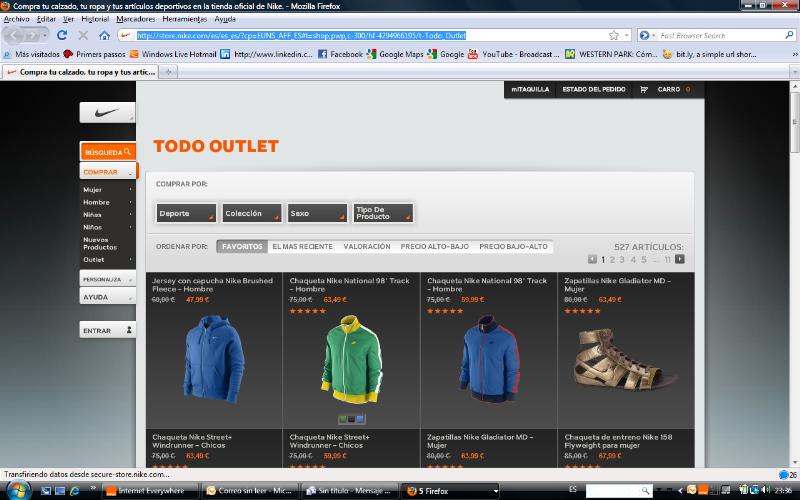The image size is (800, 500).
Task: Click the taskbar desktop search field
Action: [x=619, y=490]
